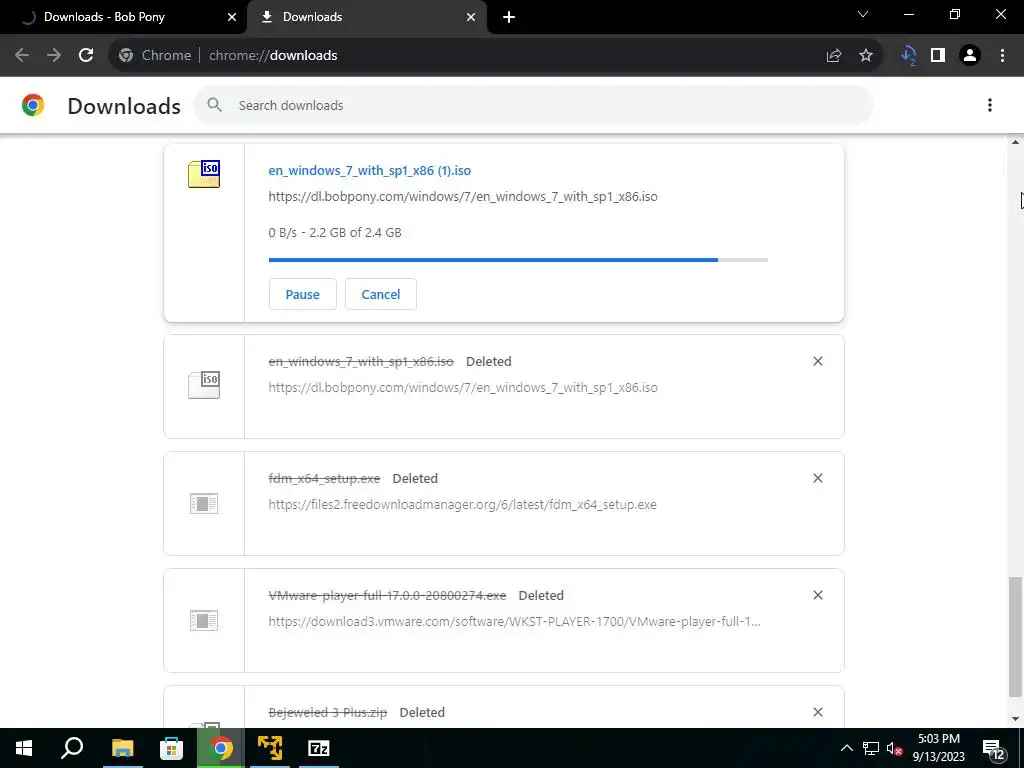Toggle the side panel icon
This screenshot has width=1024, height=768.
coord(938,56)
